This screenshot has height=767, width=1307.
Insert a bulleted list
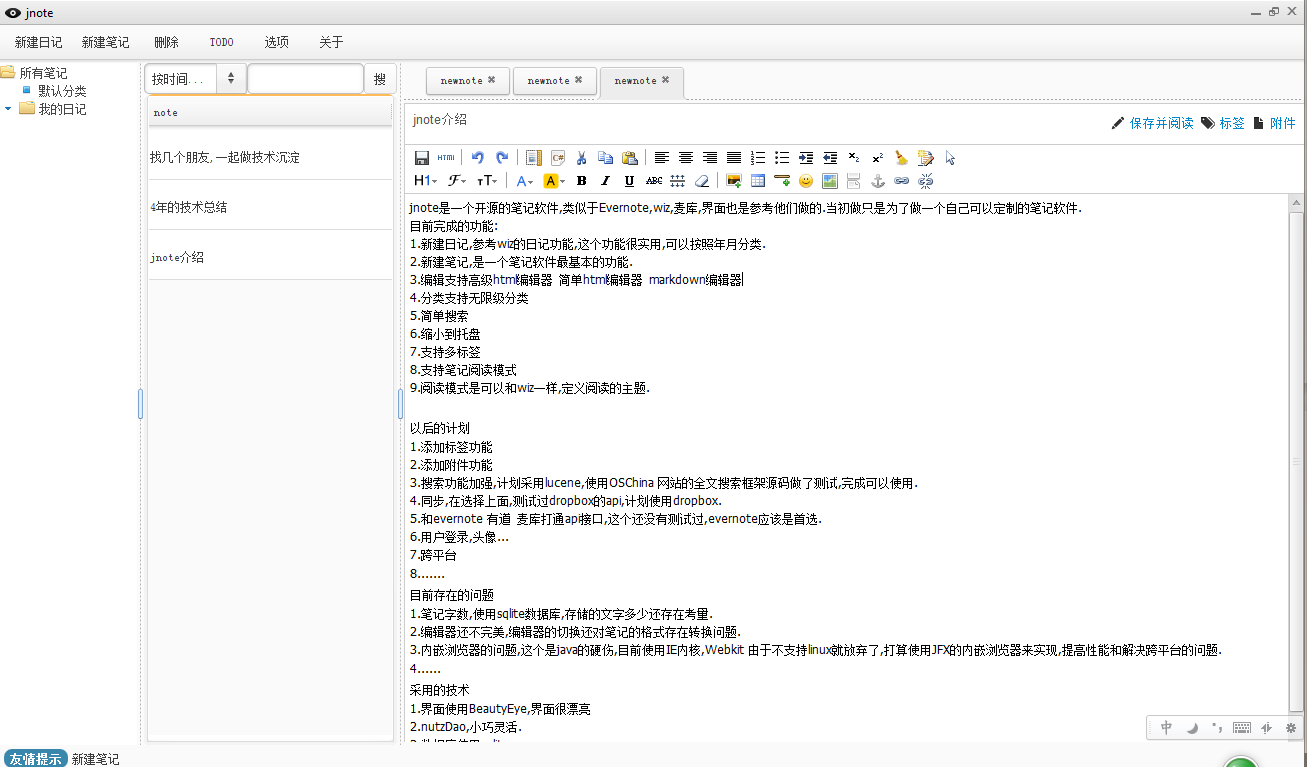coord(782,158)
